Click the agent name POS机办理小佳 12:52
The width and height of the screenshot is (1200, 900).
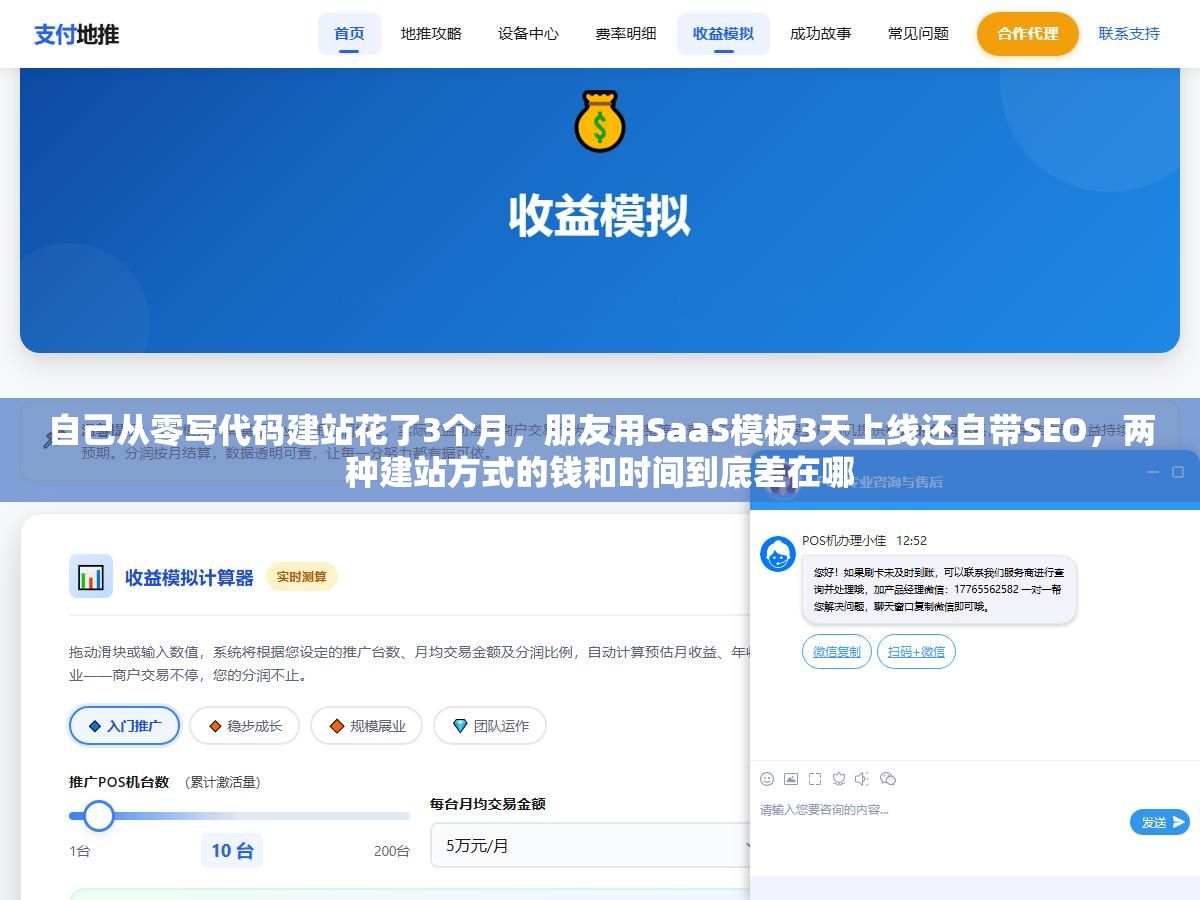tap(864, 540)
